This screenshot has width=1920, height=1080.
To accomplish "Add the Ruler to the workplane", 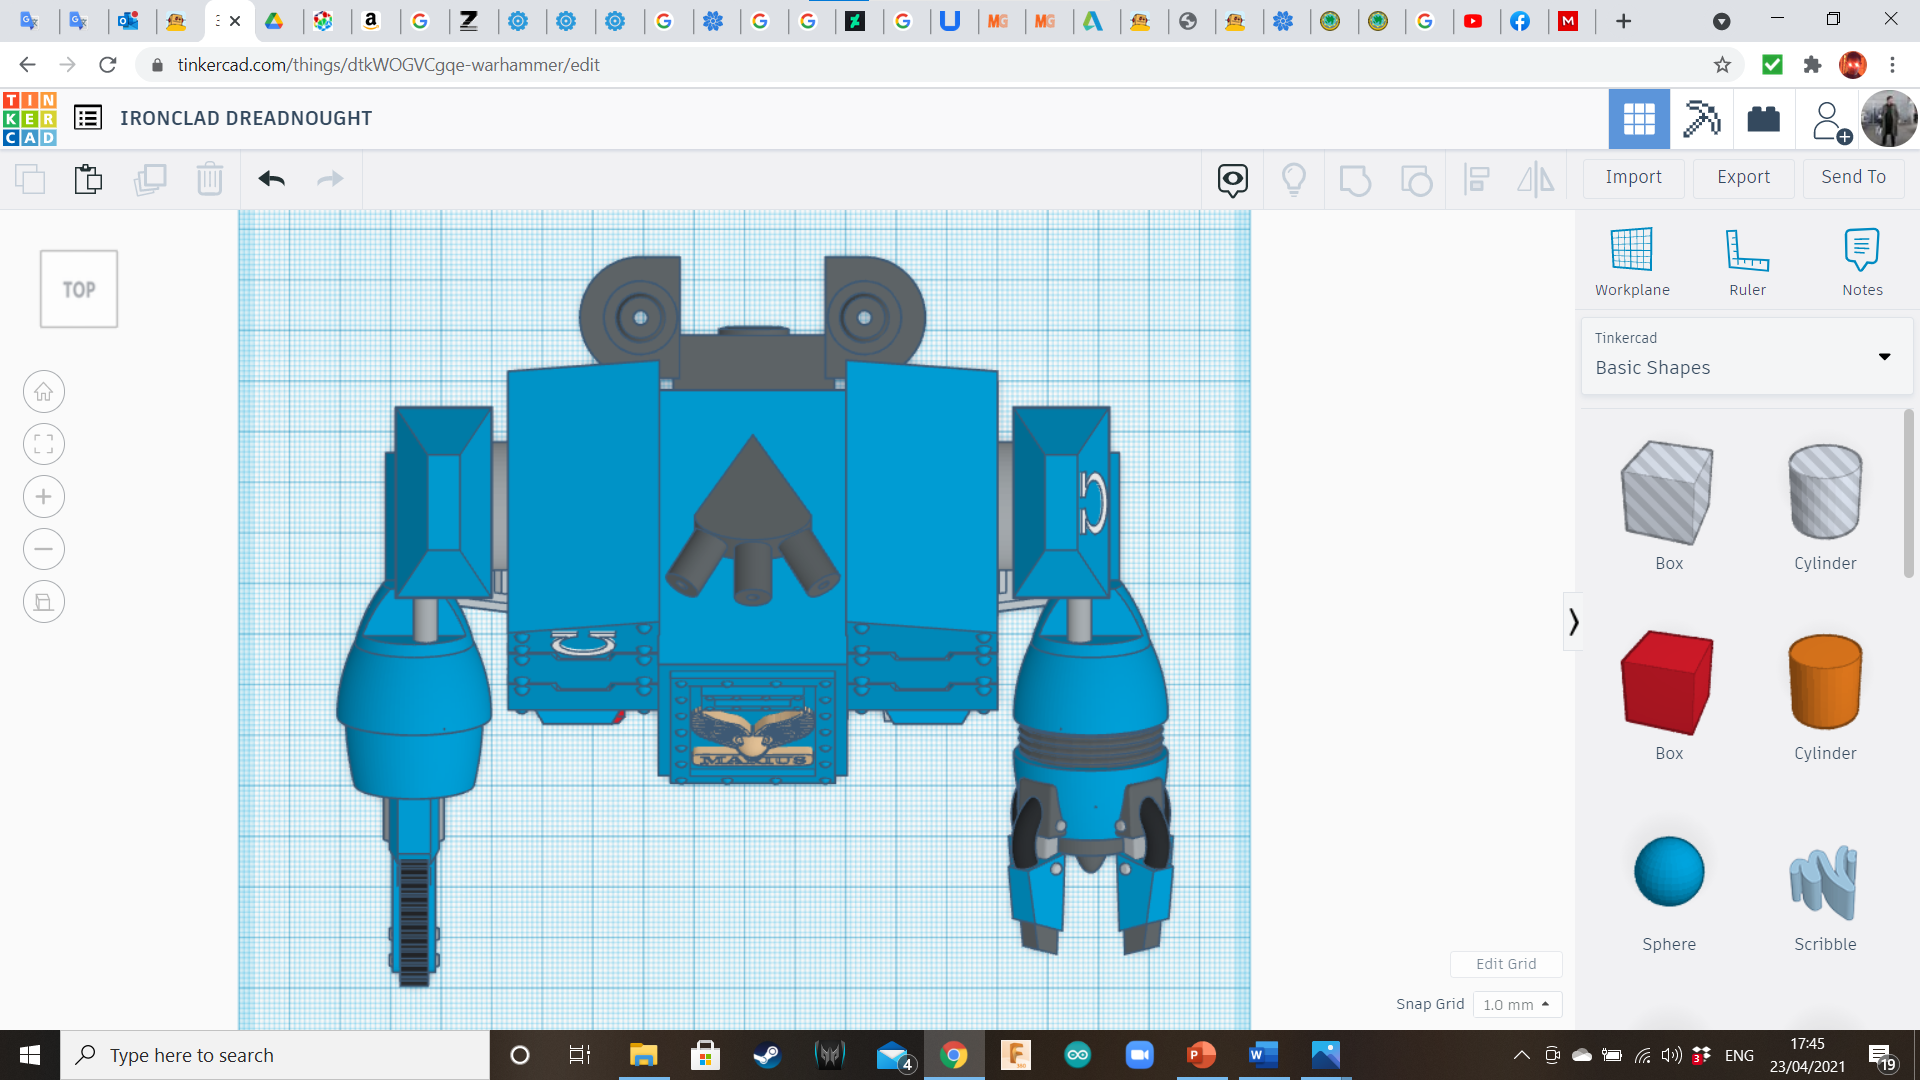I will coord(1747,262).
